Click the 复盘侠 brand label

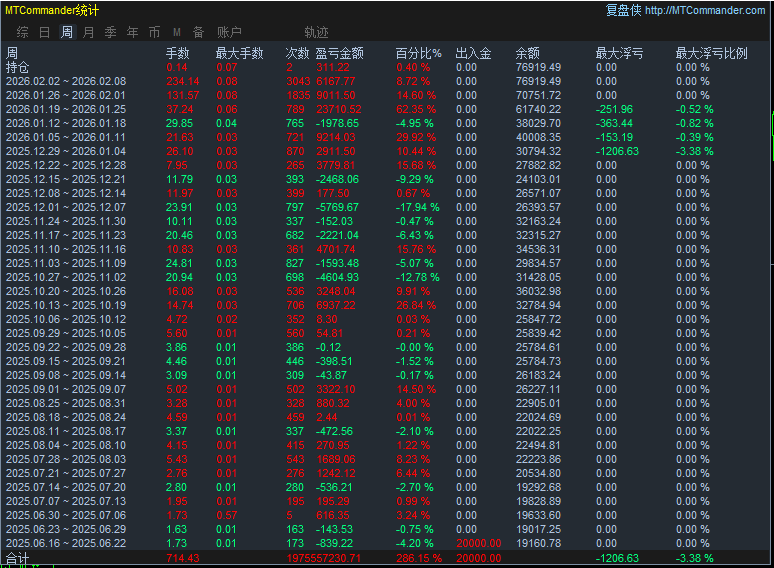pyautogui.click(x=623, y=10)
